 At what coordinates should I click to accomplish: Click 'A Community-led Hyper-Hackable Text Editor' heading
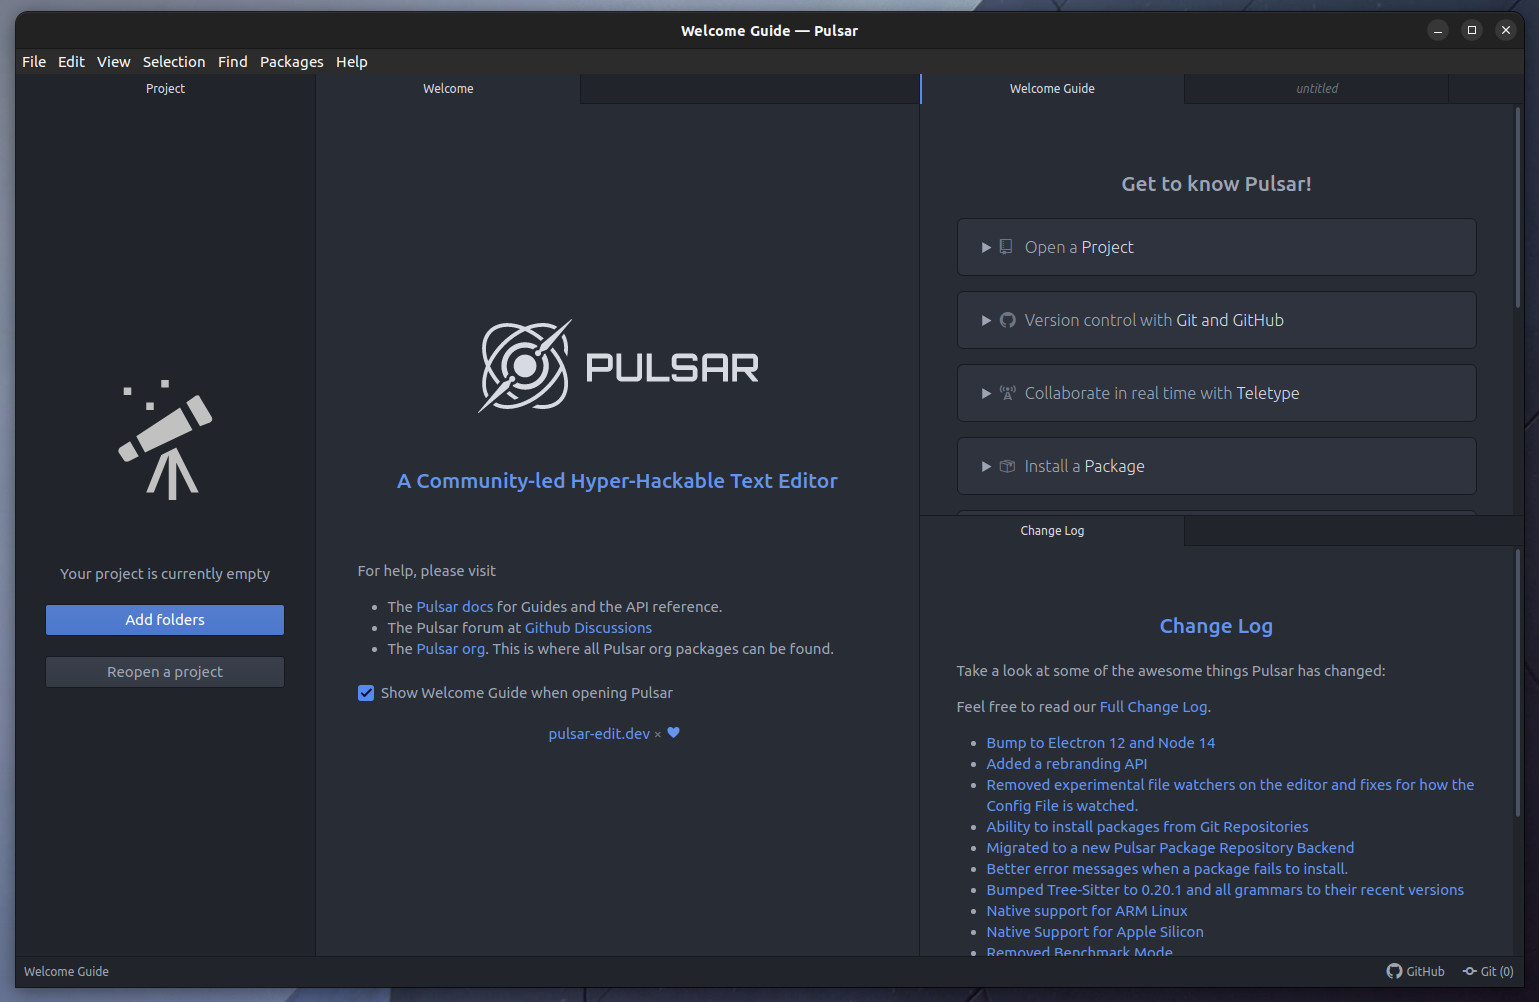tap(617, 481)
